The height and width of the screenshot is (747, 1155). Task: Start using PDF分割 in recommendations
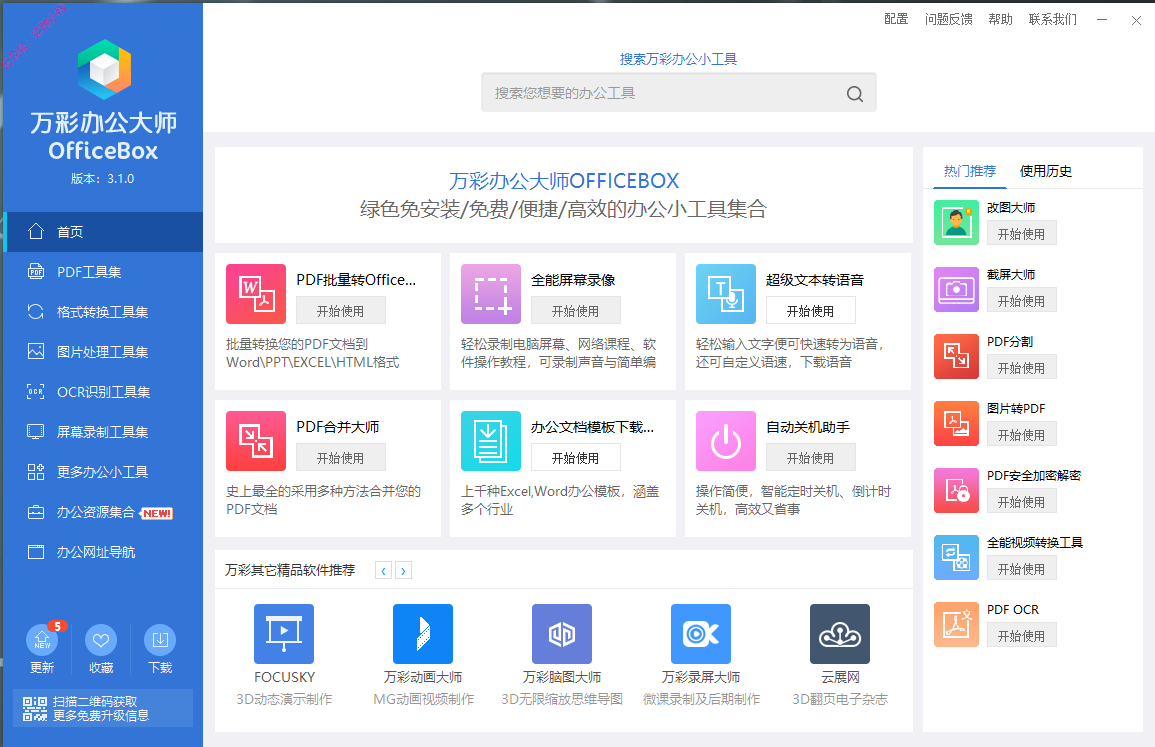pyautogui.click(x=1021, y=368)
